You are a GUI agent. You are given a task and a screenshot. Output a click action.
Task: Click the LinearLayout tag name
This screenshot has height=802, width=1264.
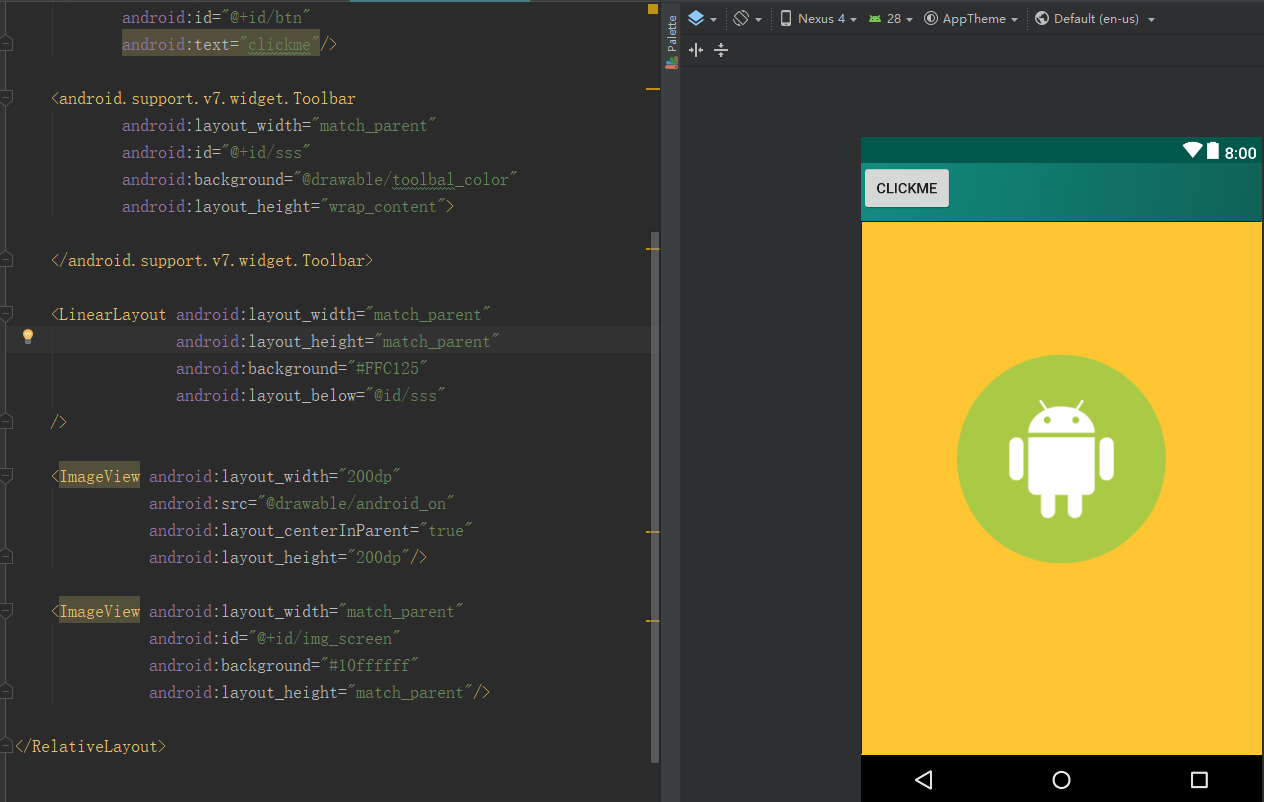(112, 314)
